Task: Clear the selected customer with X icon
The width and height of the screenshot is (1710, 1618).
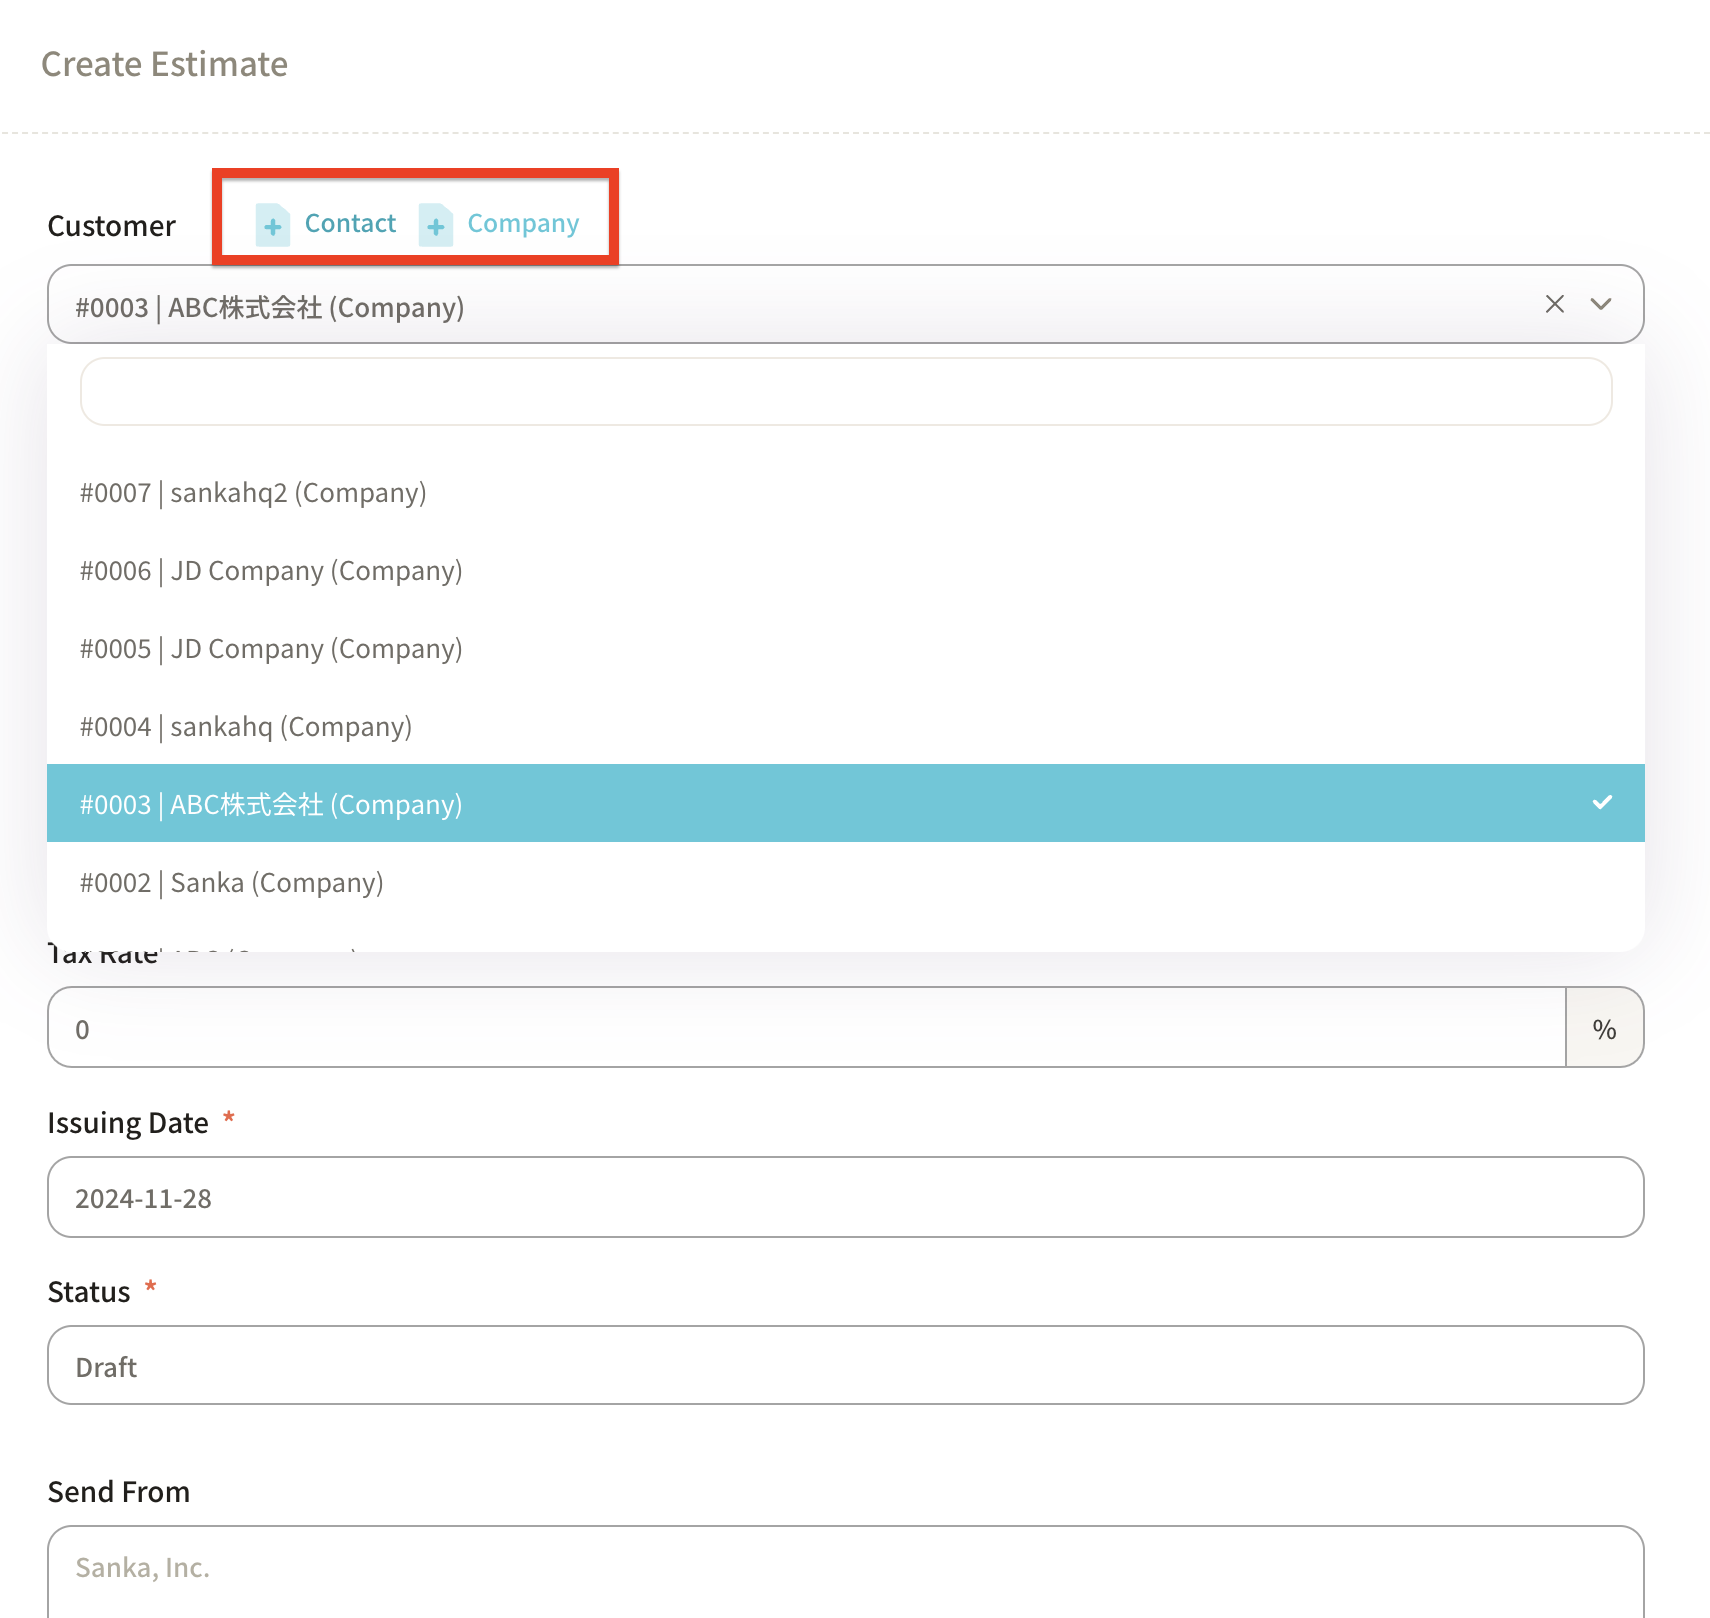Action: click(1554, 304)
